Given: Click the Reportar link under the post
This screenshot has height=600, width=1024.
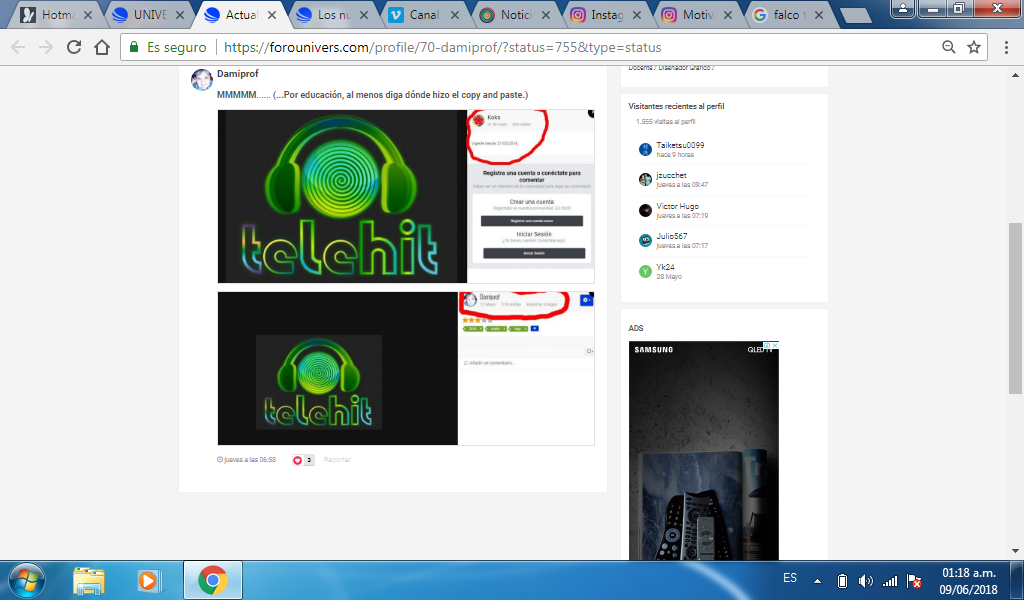Looking at the screenshot, I should click(337, 460).
